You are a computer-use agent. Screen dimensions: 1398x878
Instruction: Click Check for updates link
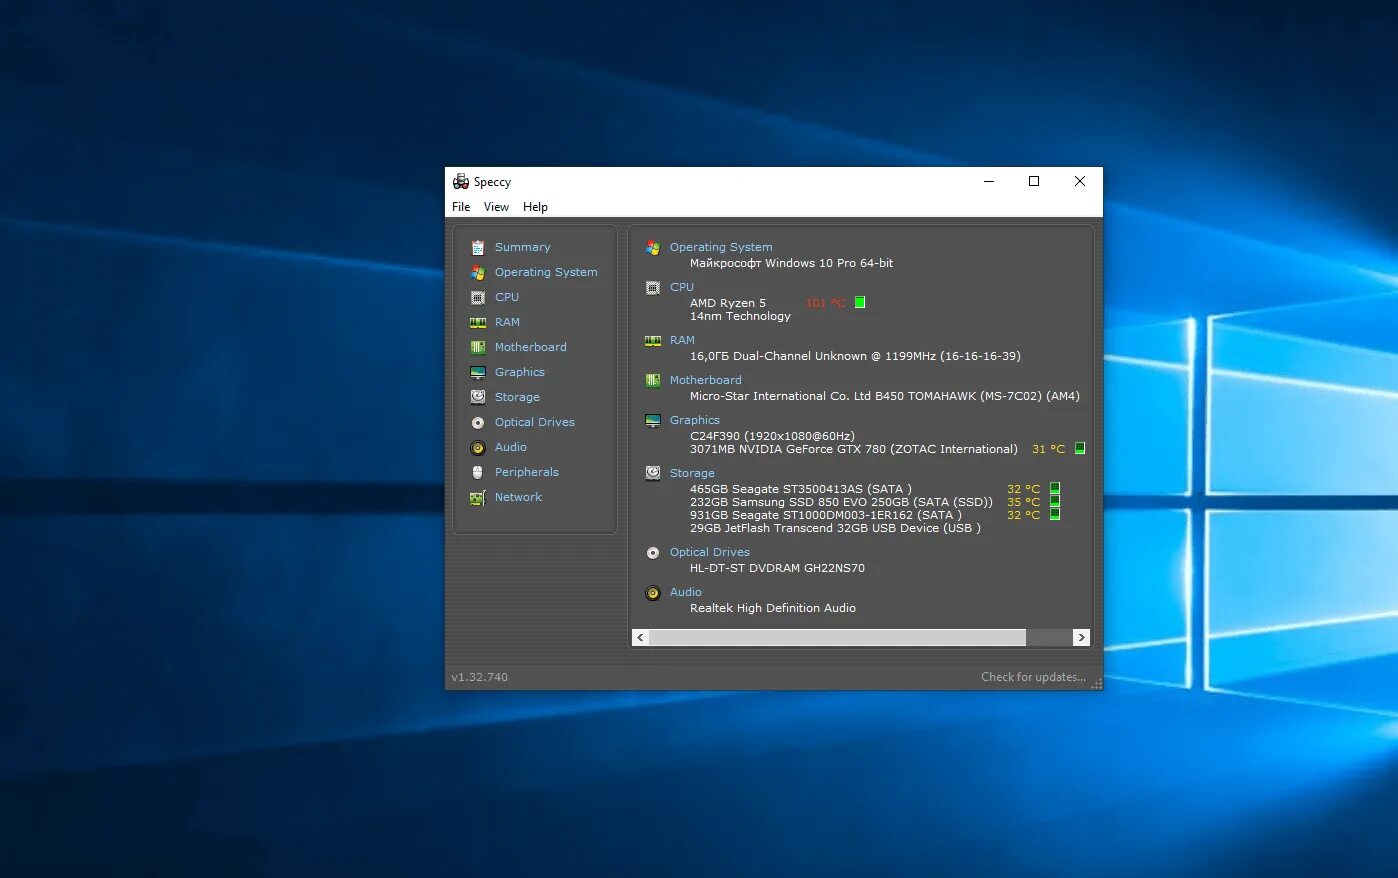tap(1033, 677)
